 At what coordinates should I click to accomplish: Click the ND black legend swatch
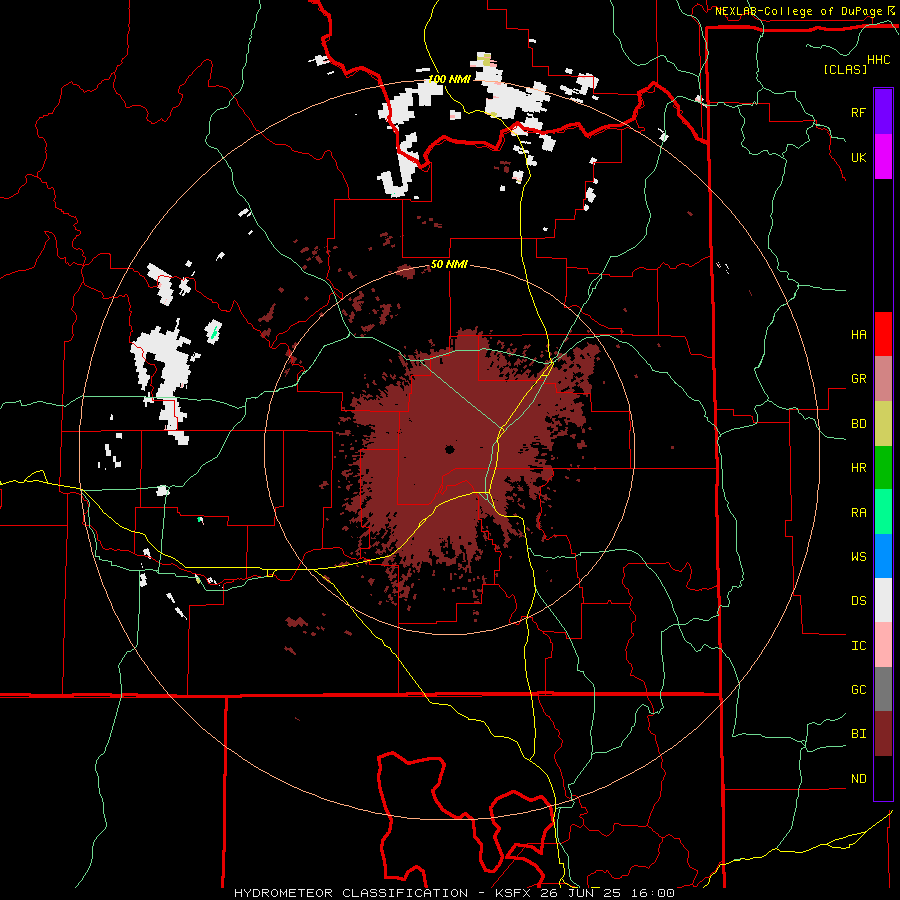click(x=883, y=778)
